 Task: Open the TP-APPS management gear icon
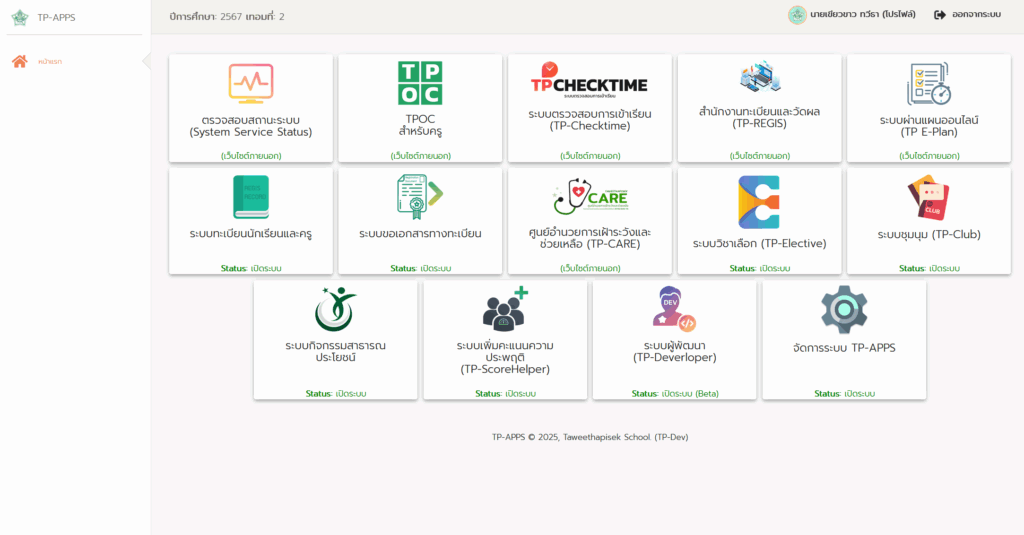(x=844, y=309)
